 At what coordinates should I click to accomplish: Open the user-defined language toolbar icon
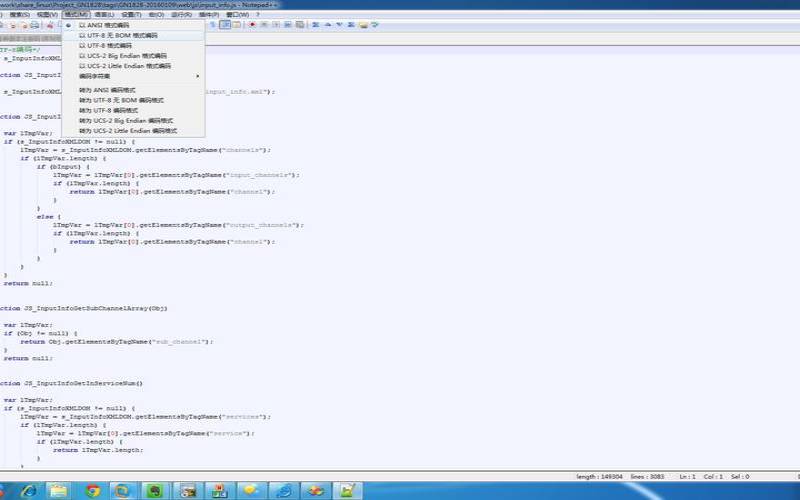click(237, 24)
